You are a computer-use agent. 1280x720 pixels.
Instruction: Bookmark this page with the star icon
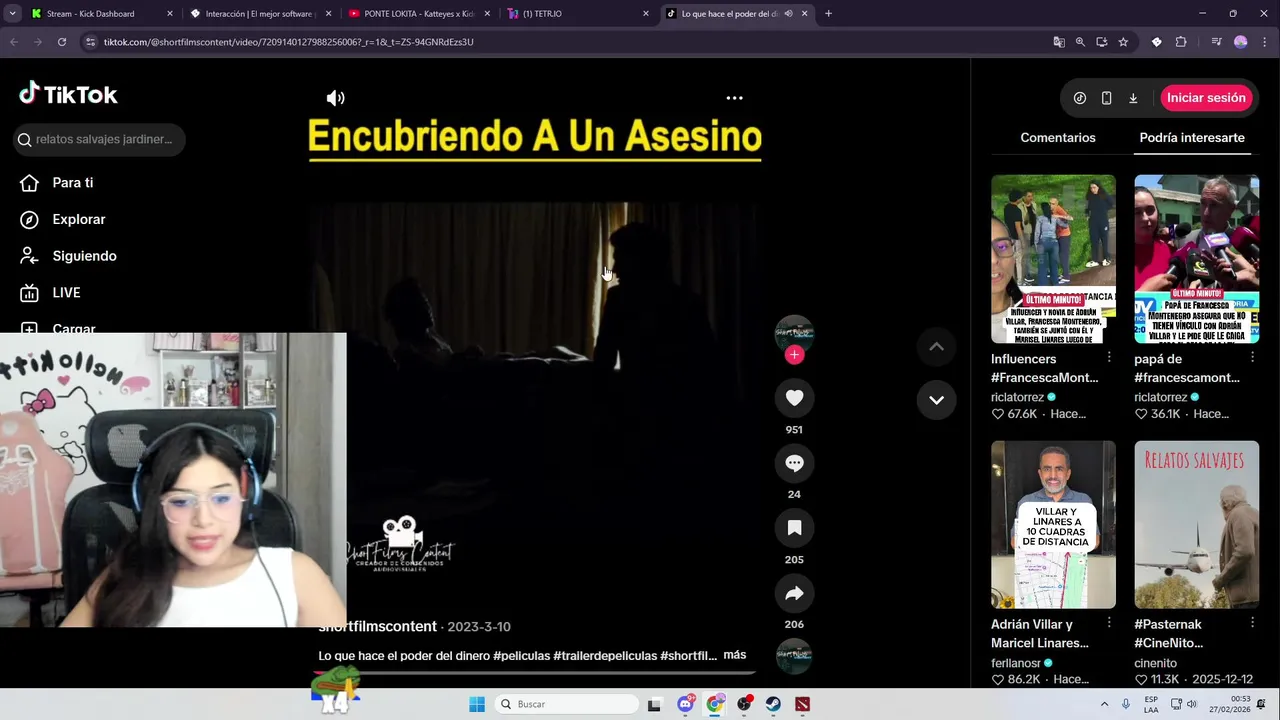1123,42
